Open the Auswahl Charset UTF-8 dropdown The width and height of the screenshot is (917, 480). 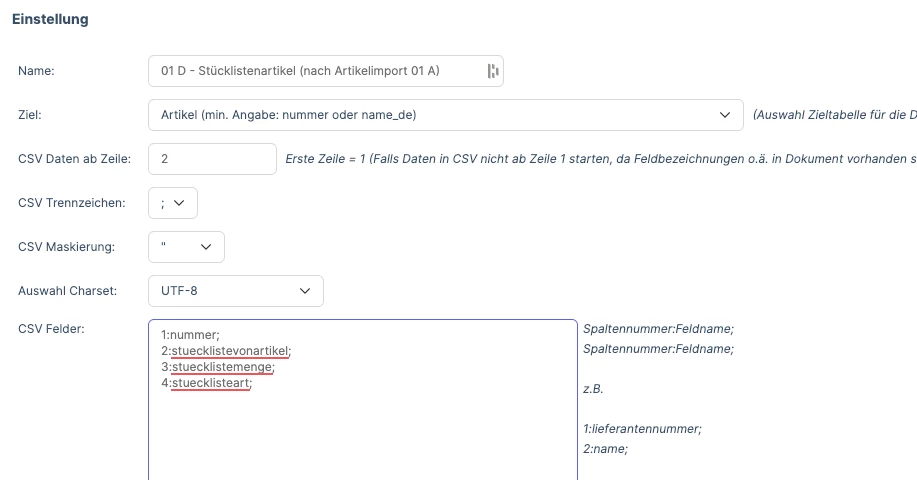pyautogui.click(x=236, y=291)
